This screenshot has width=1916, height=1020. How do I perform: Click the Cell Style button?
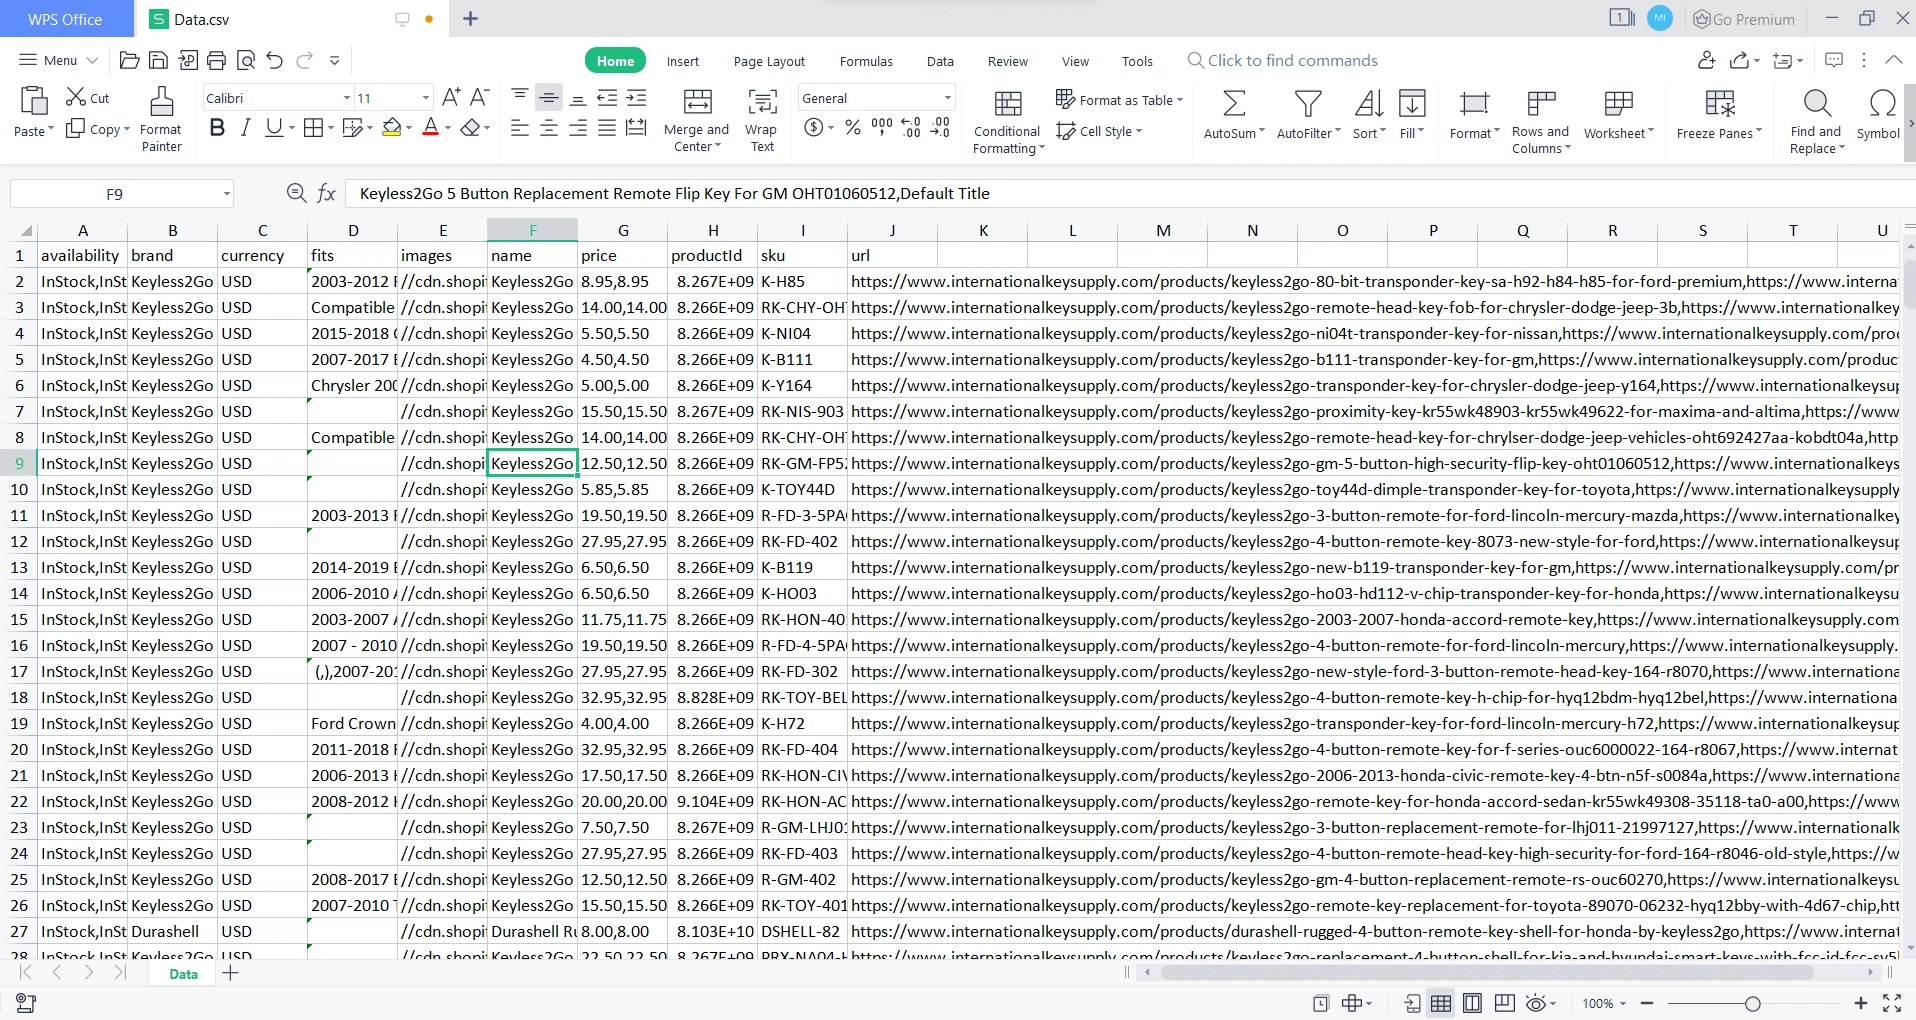coord(1099,131)
